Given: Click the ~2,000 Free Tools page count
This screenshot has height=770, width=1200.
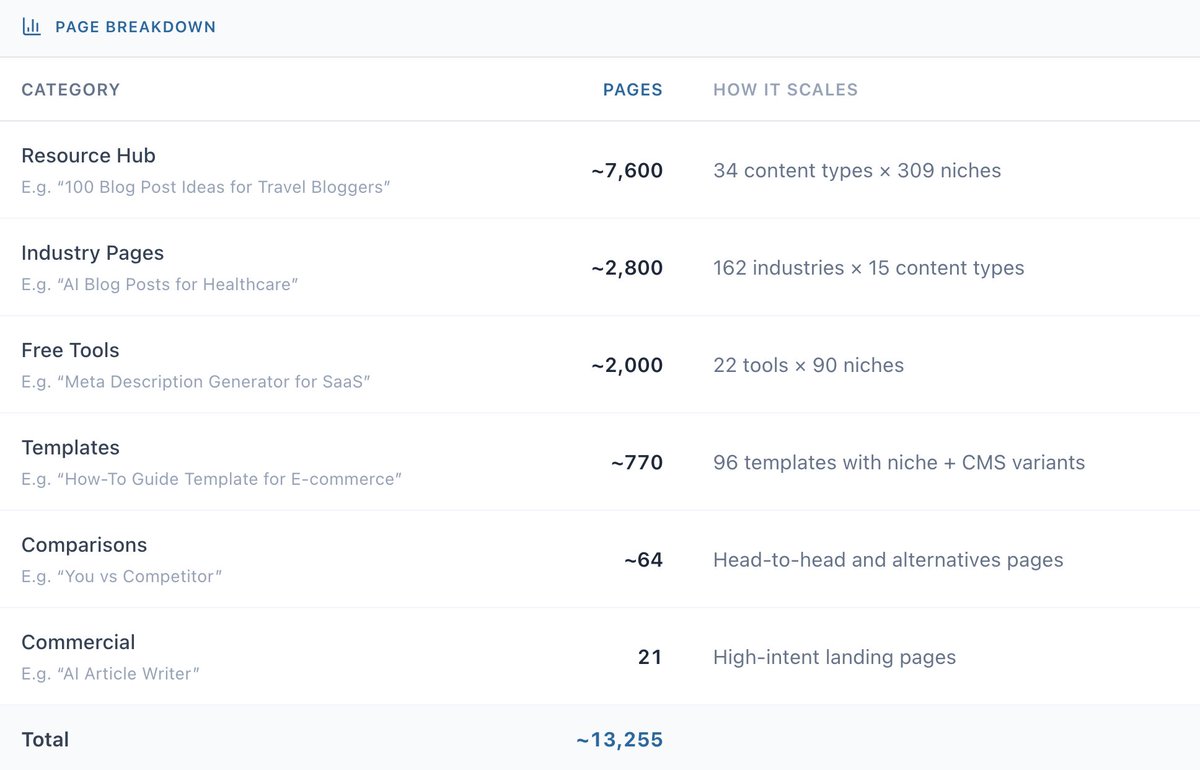Looking at the screenshot, I should pyautogui.click(x=627, y=365).
